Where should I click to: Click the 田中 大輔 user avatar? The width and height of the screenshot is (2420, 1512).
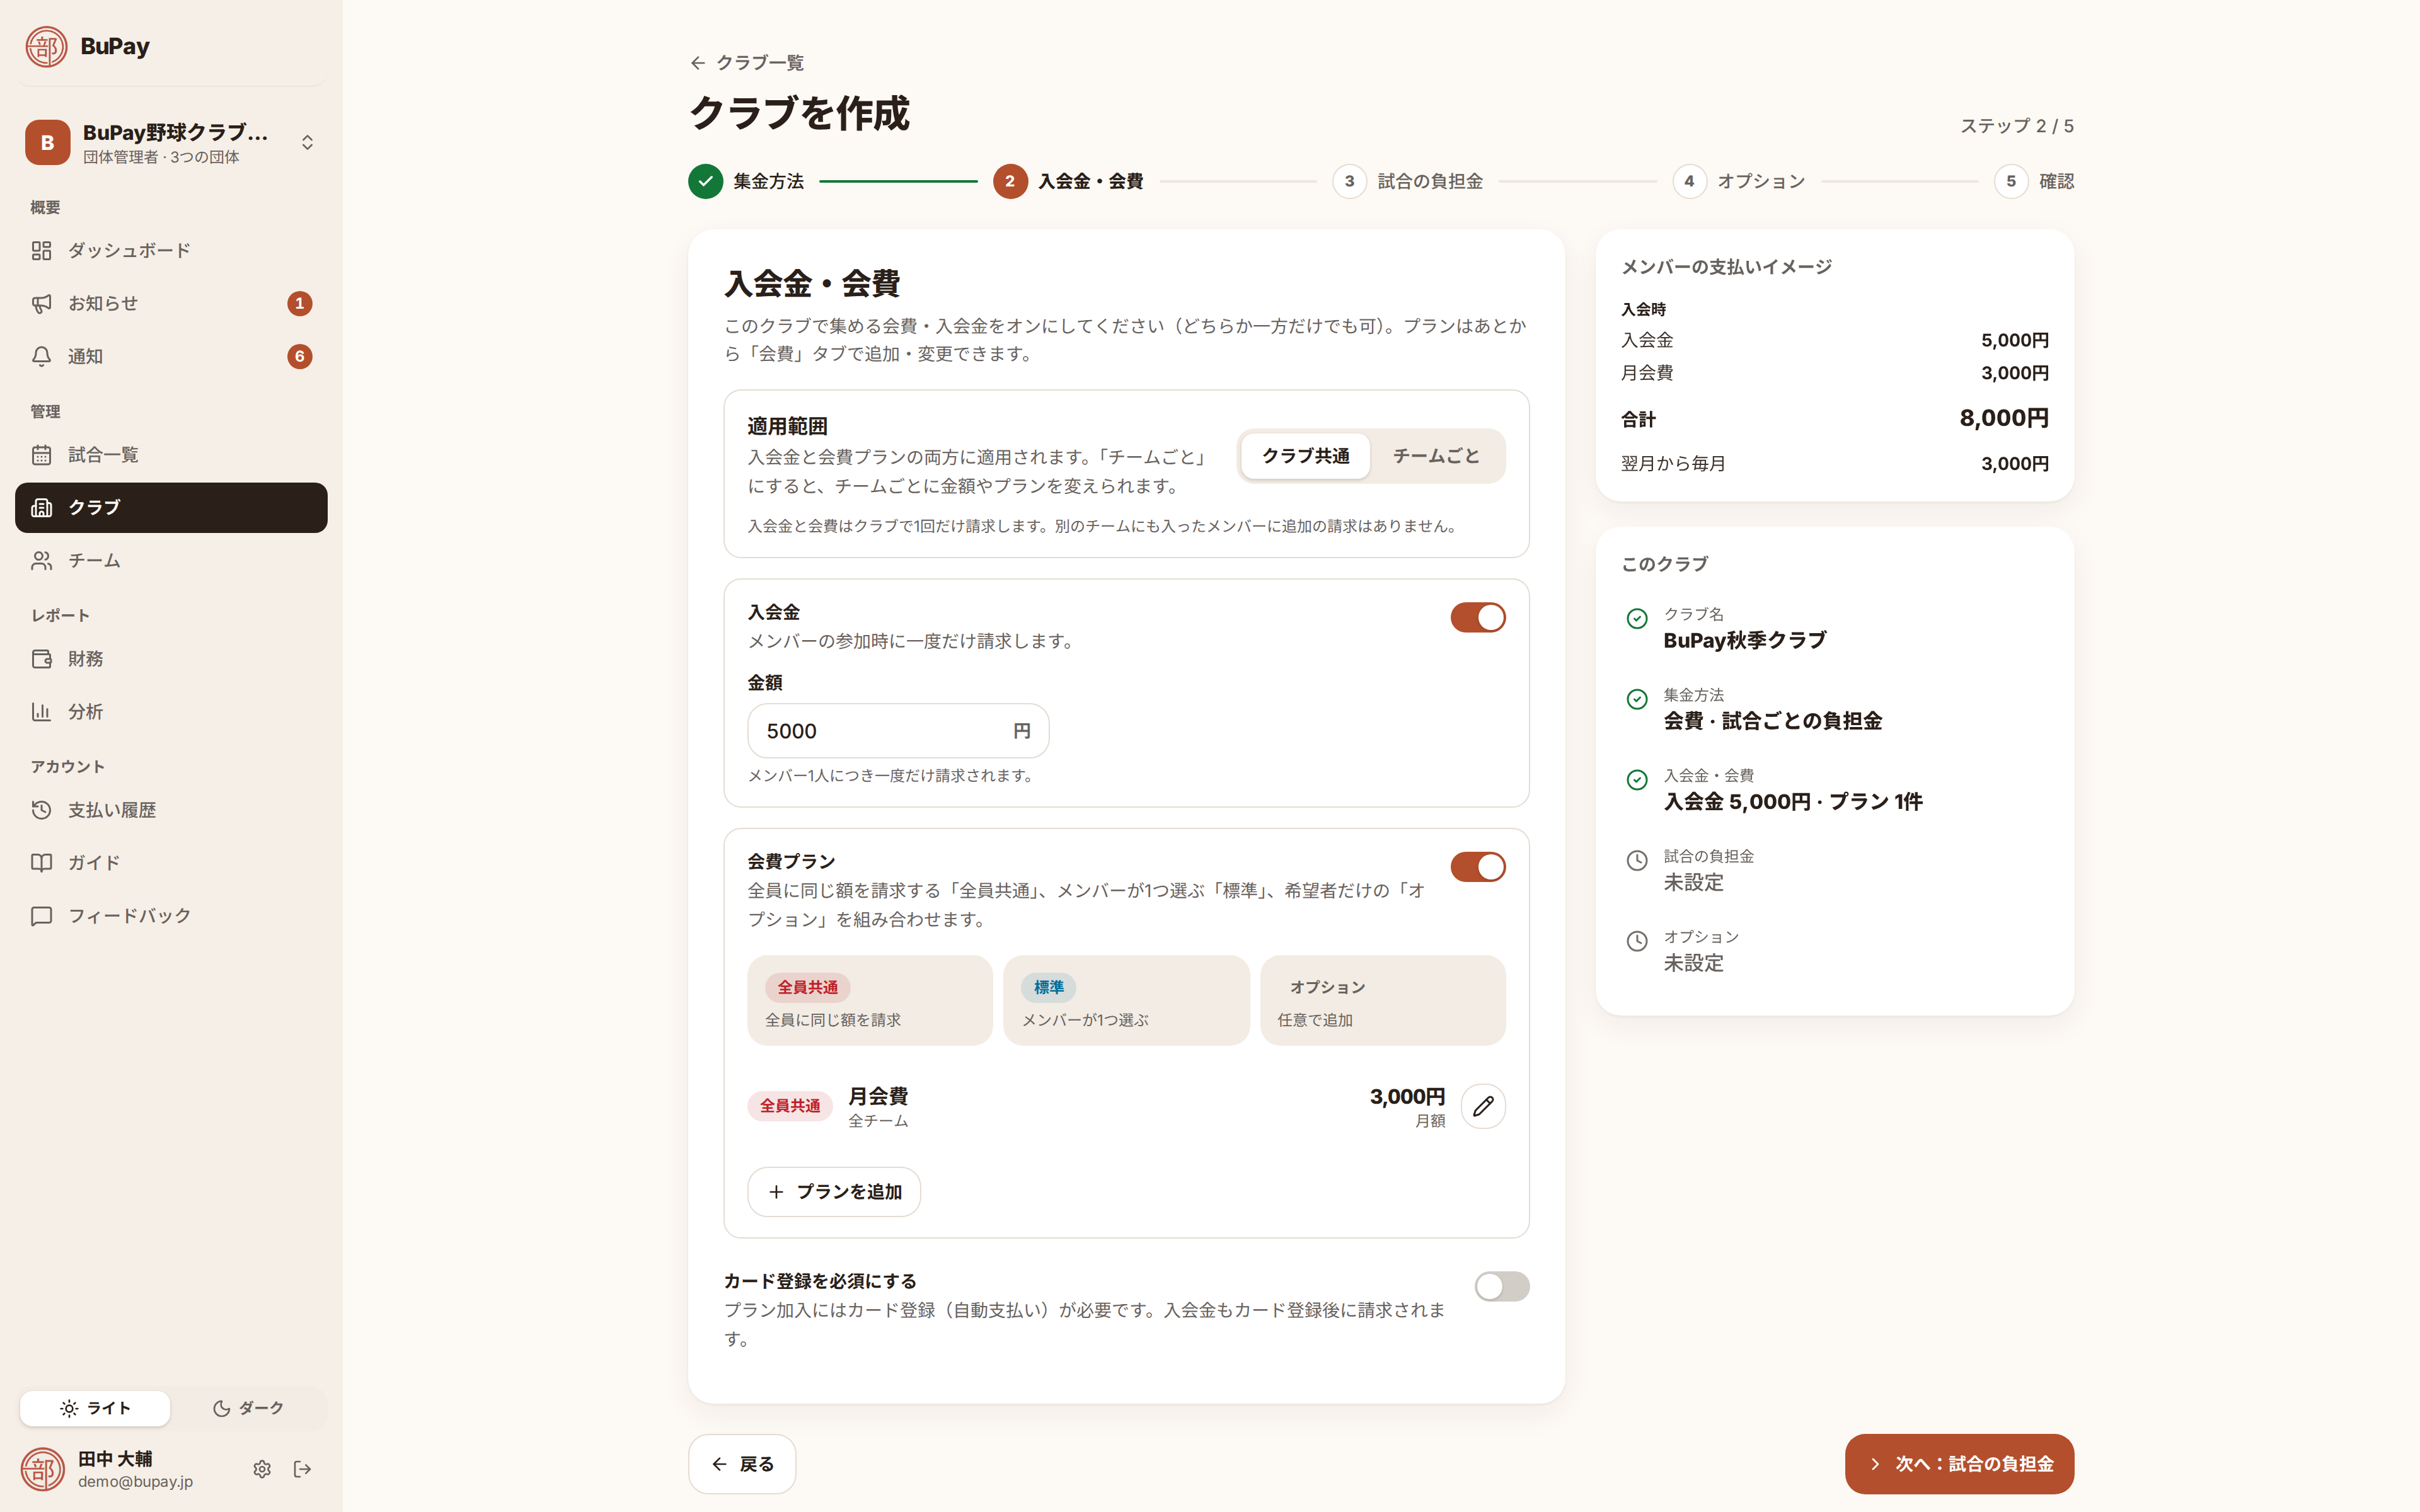[43, 1469]
